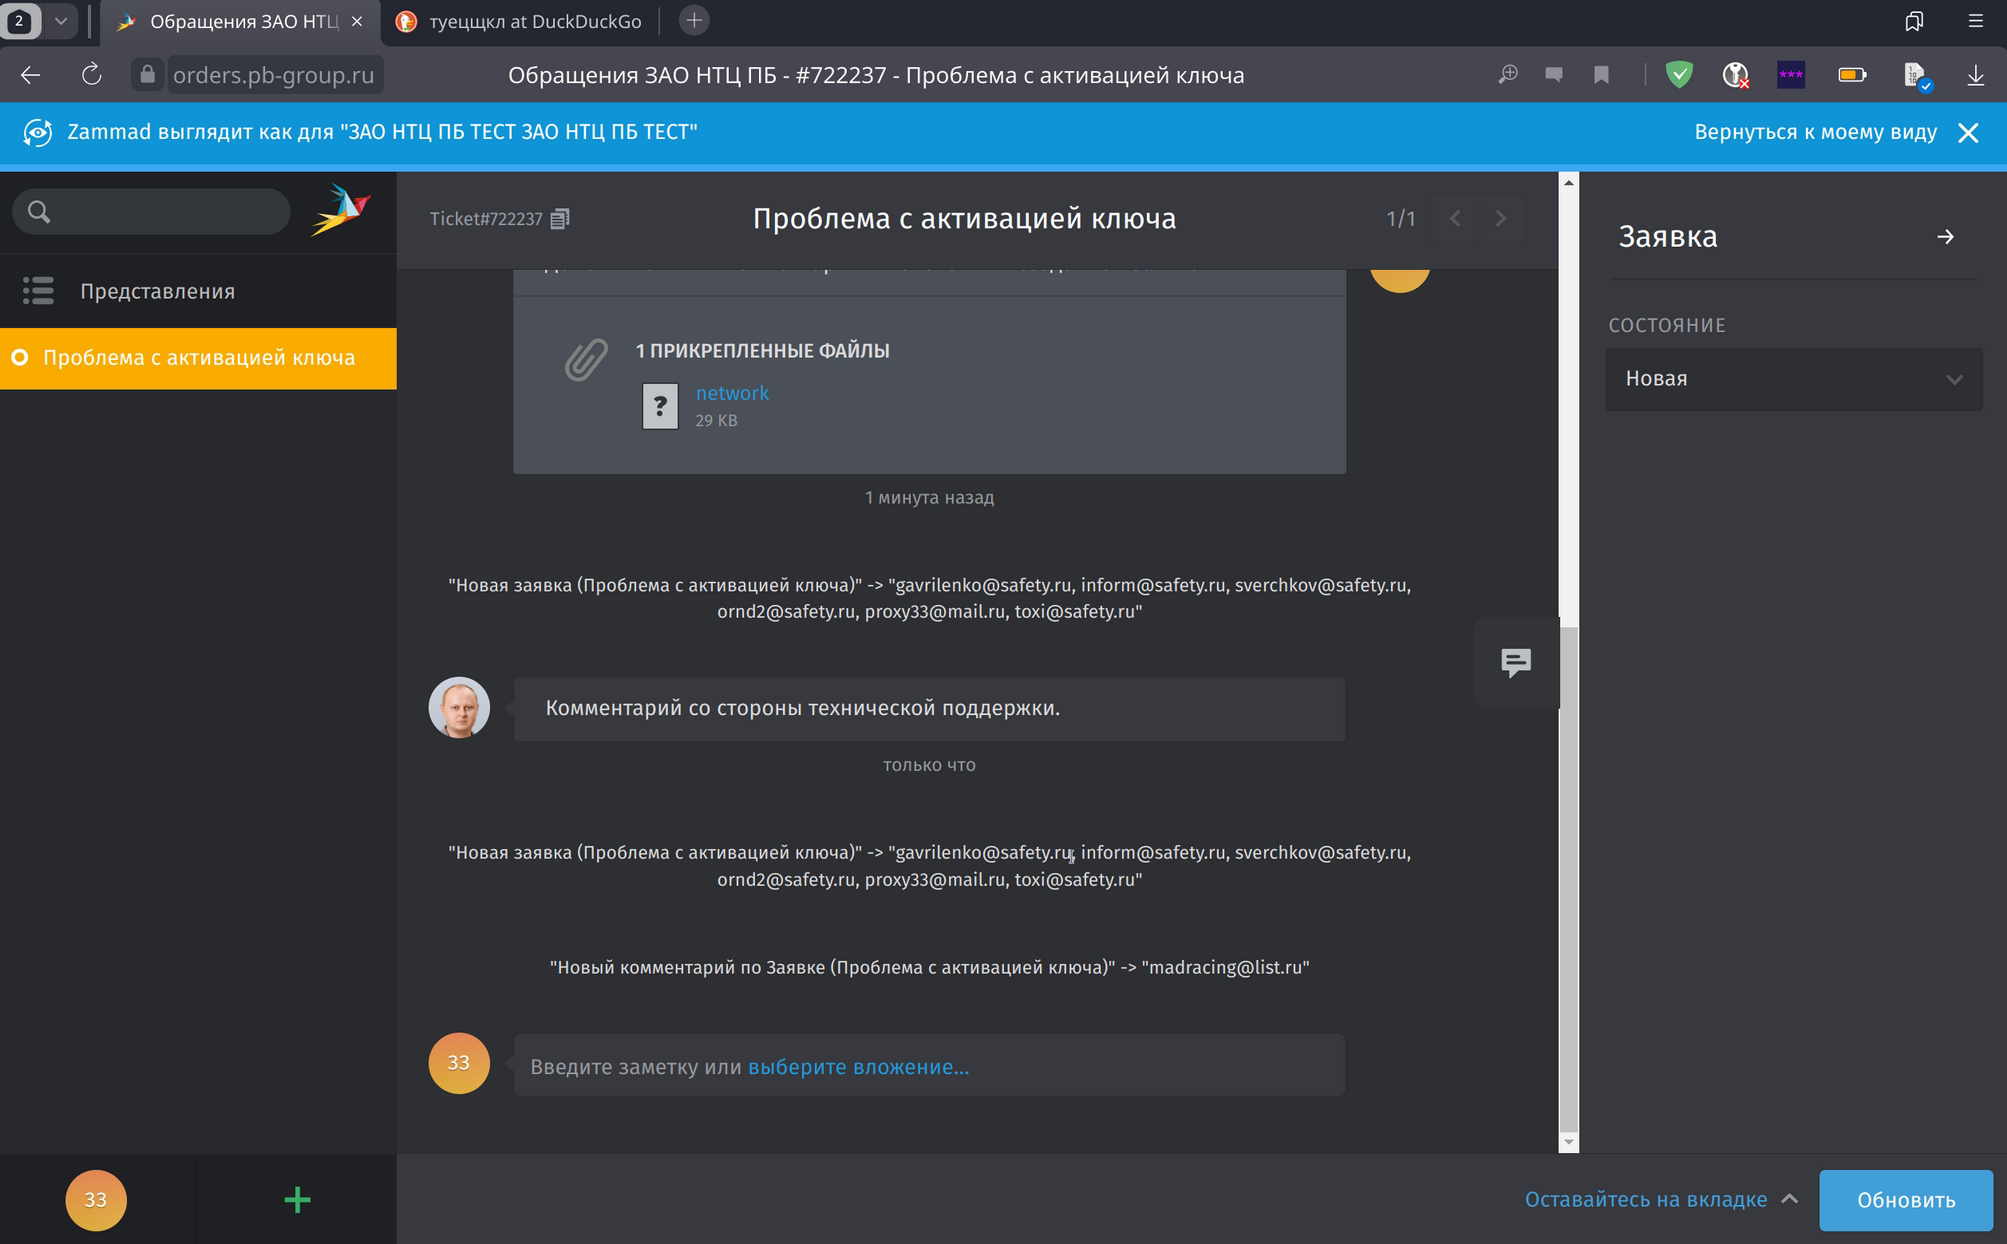
Task: Open the browser main menu hamburger
Action: point(1975,21)
